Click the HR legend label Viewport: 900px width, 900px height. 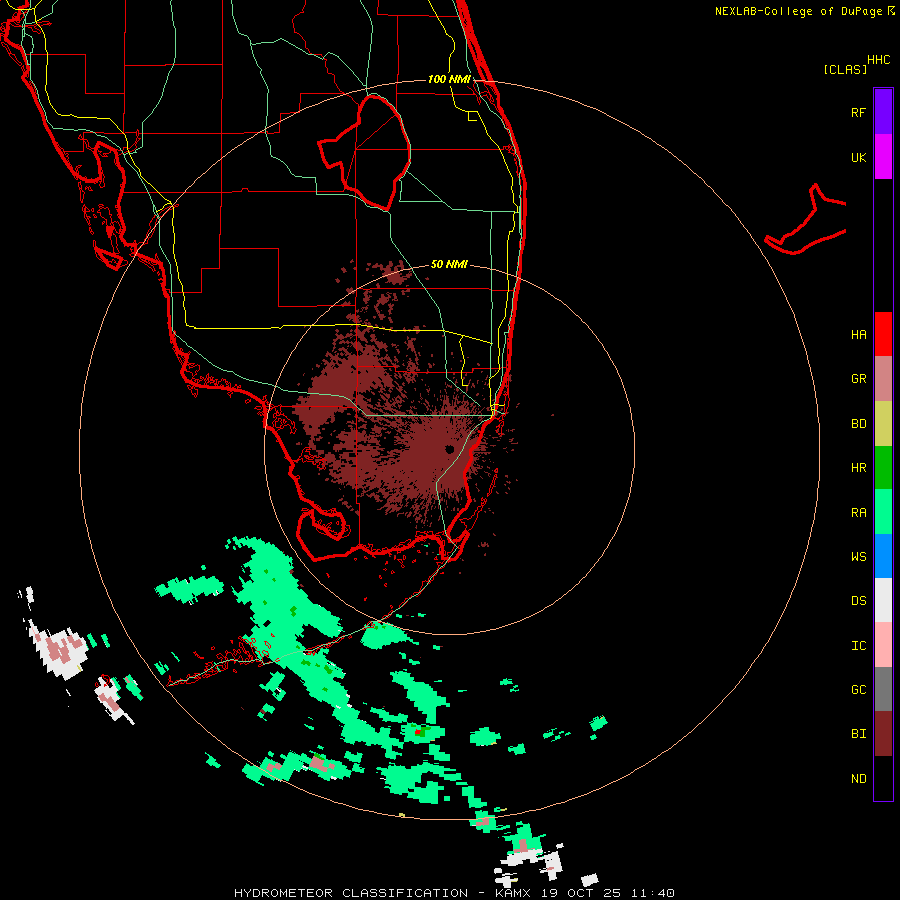tap(858, 468)
